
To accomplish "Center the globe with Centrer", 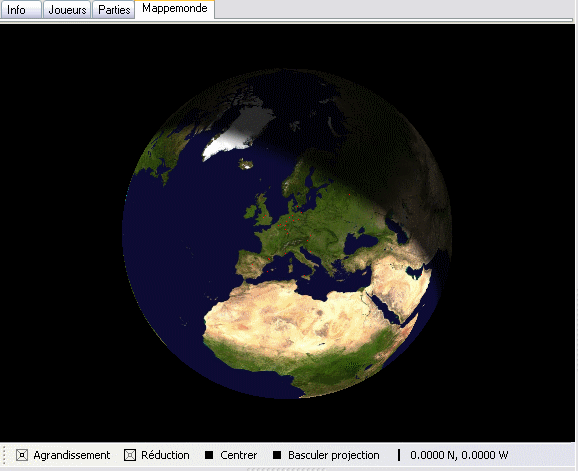I will coord(238,456).
